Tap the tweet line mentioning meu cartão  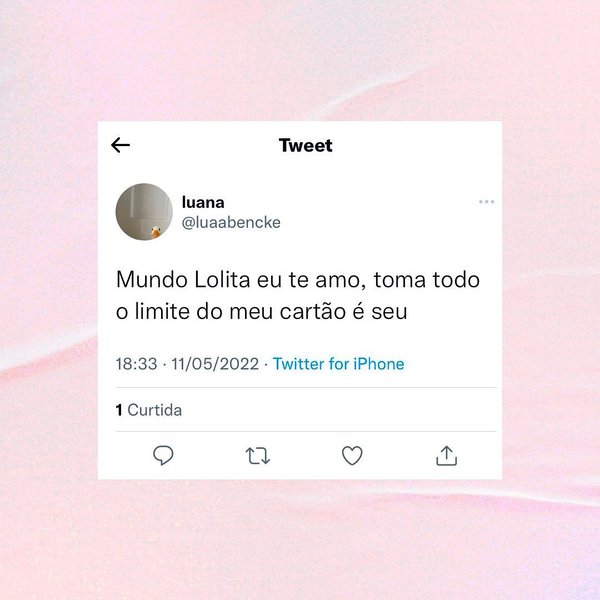[261, 311]
